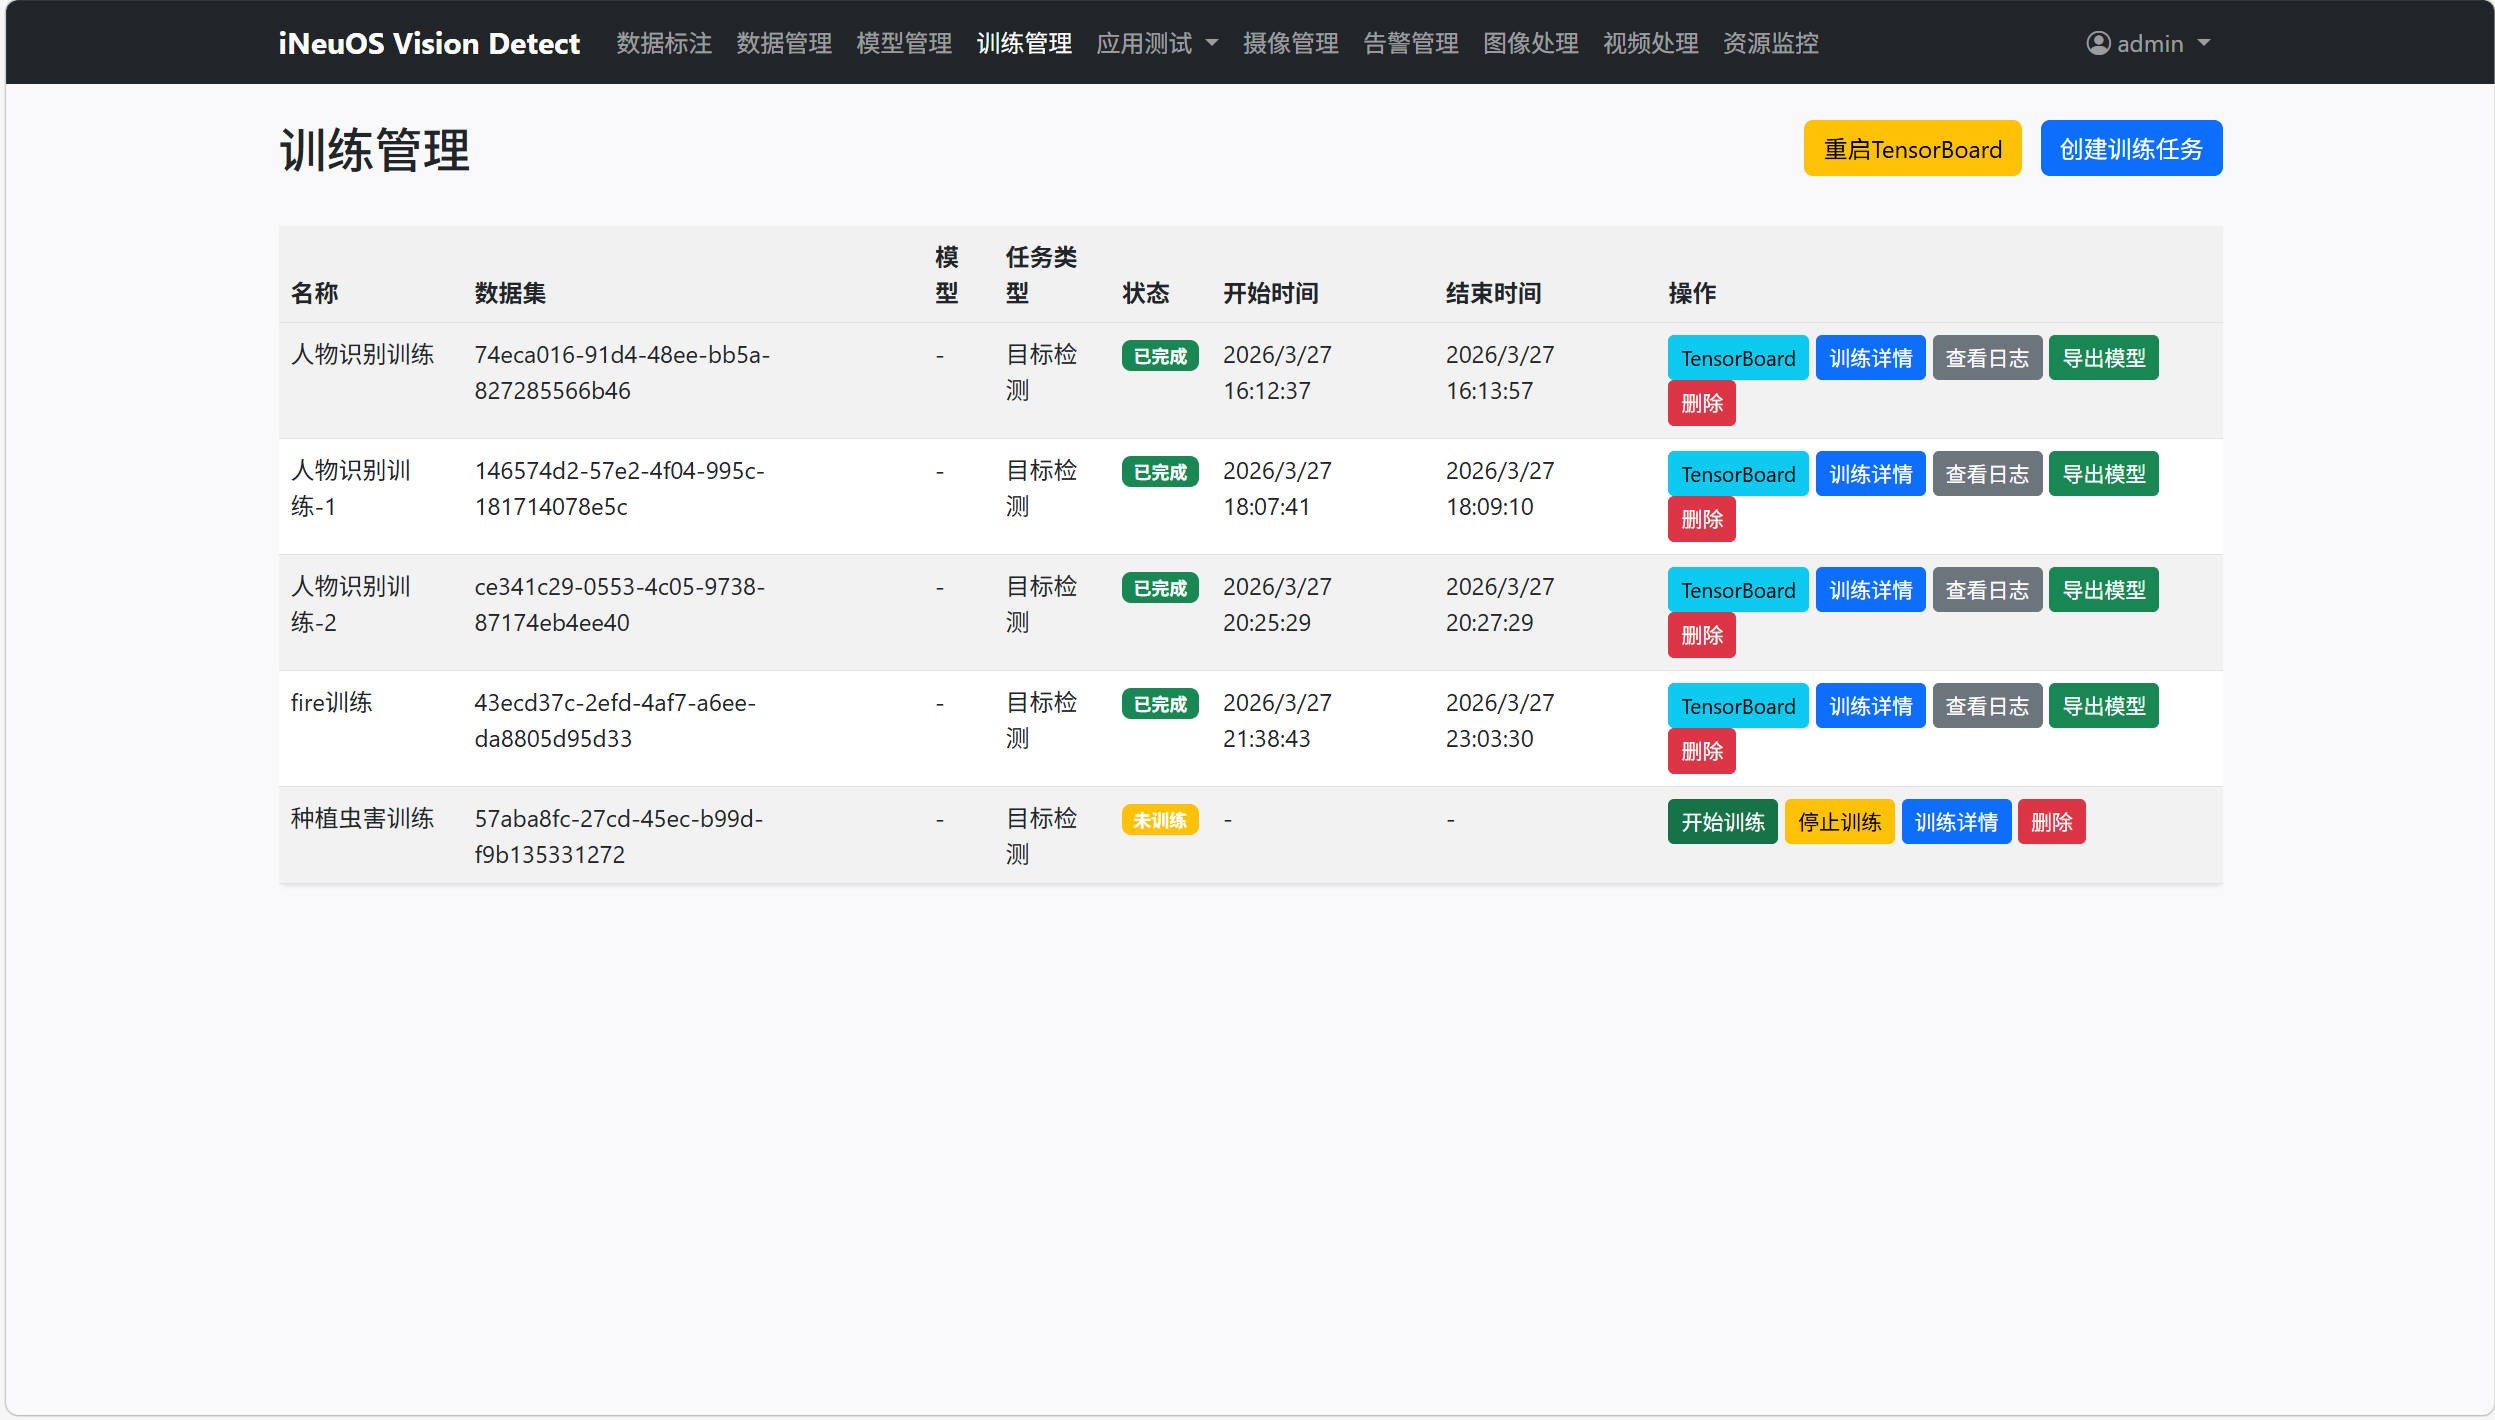Click 停止训练 for 种植虫害训练
Image resolution: width=2495 pixels, height=1420 pixels.
(x=1839, y=822)
